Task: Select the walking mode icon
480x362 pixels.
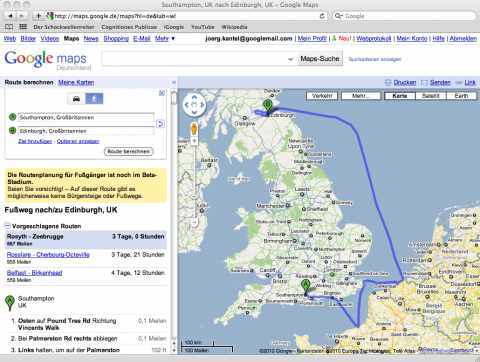Action: 94,99
